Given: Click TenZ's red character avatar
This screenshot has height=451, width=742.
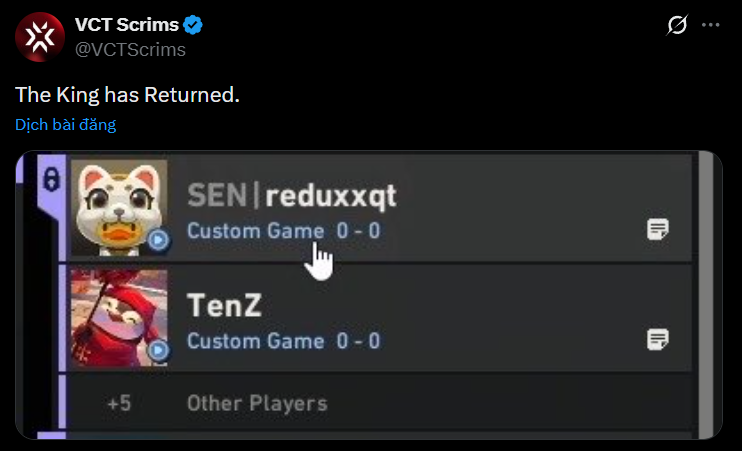Looking at the screenshot, I should 118,317.
